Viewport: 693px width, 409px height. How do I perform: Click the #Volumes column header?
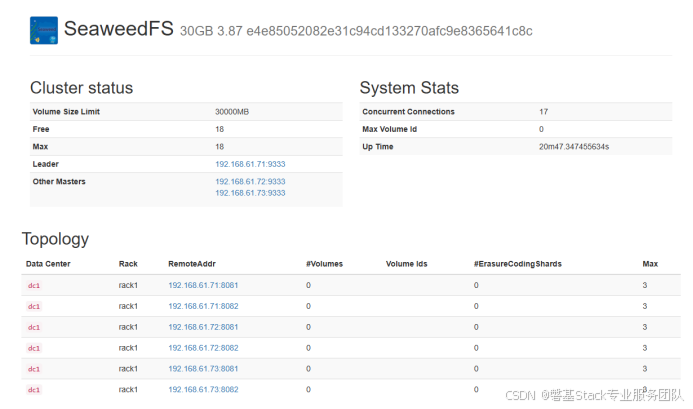click(x=324, y=264)
